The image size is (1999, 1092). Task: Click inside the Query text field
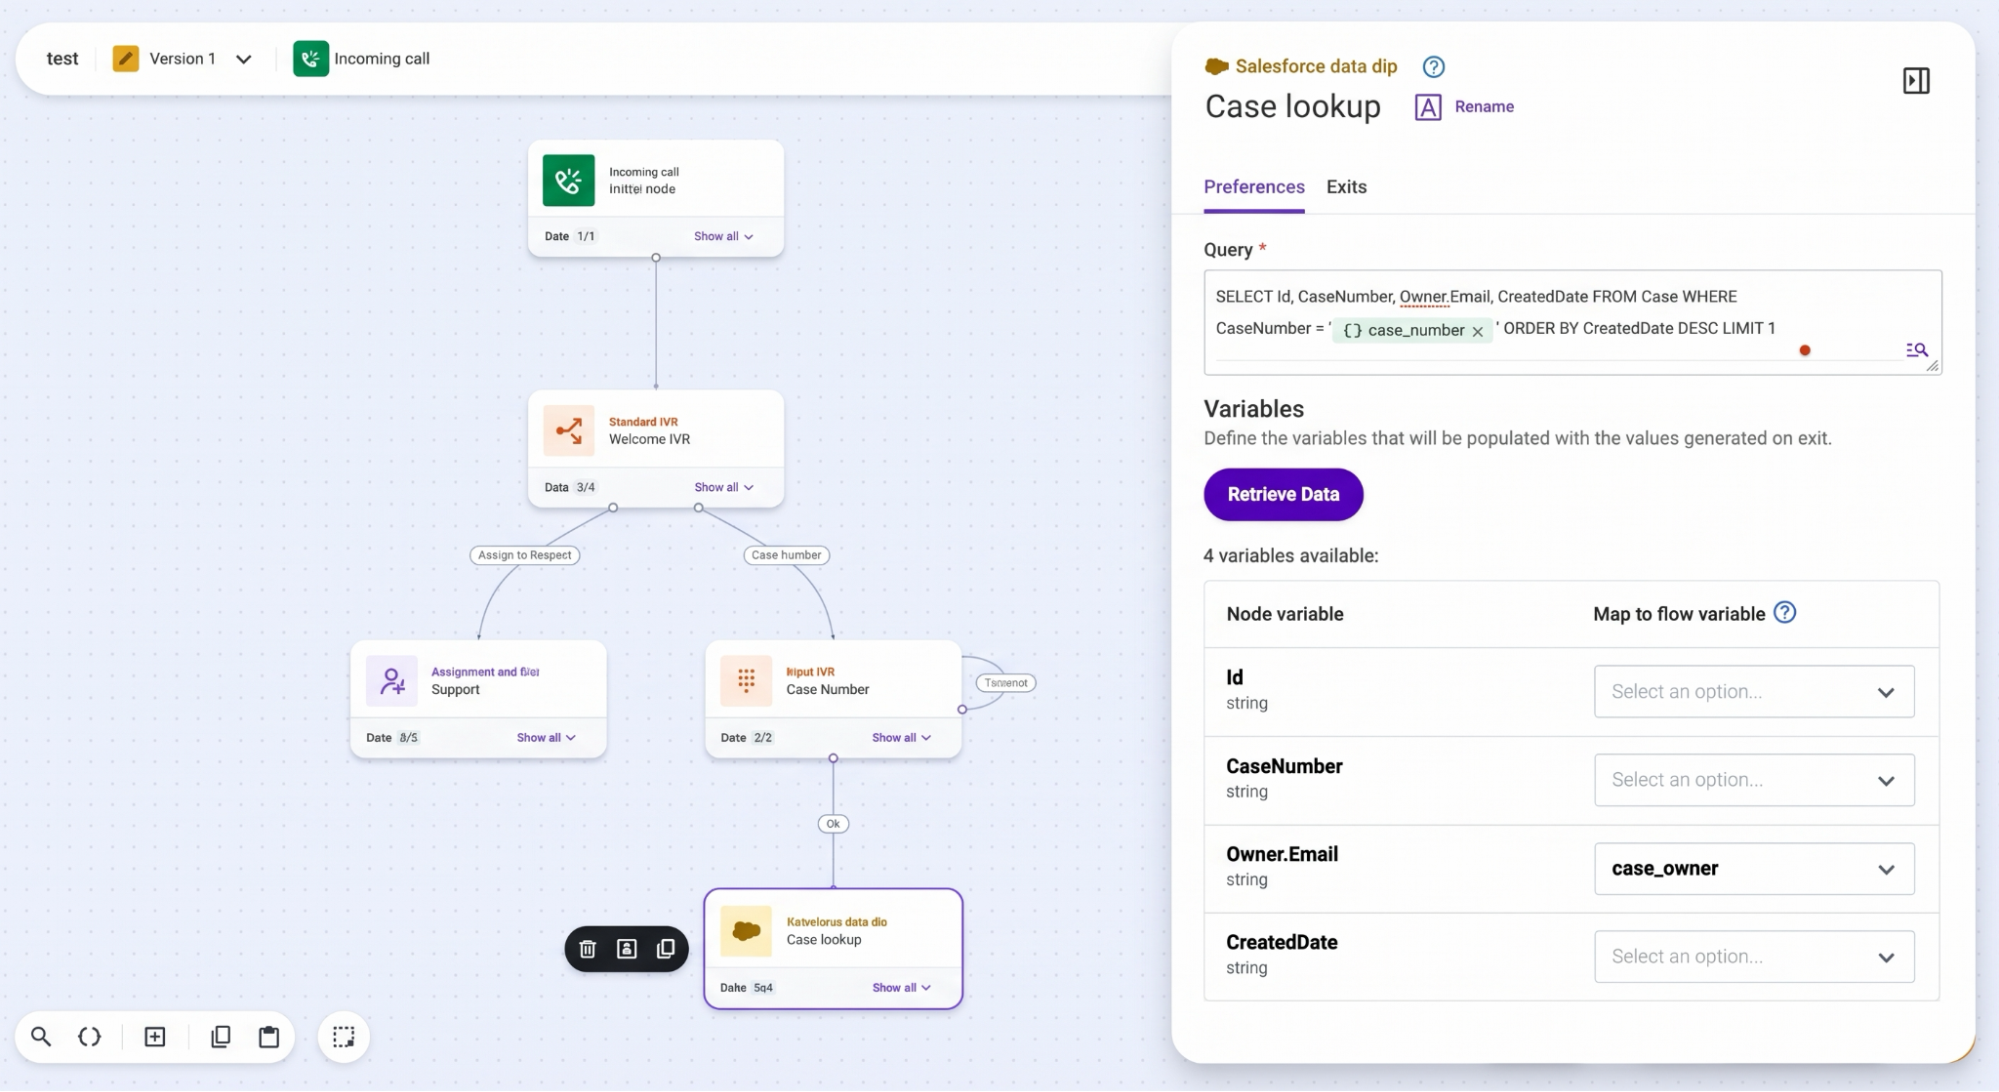pyautogui.click(x=1572, y=323)
